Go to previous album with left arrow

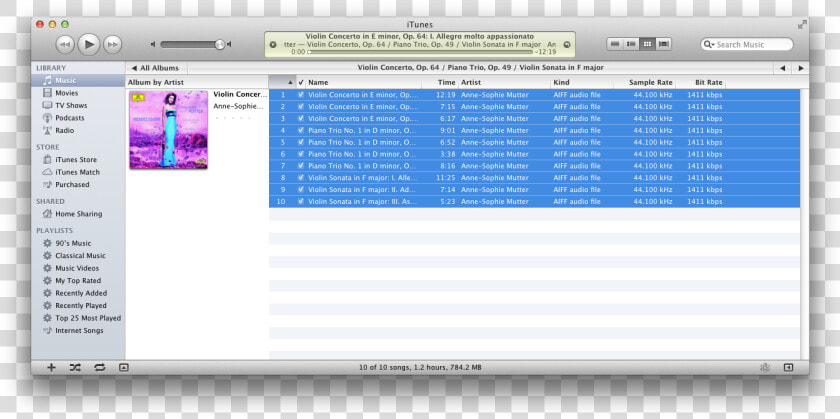click(782, 68)
